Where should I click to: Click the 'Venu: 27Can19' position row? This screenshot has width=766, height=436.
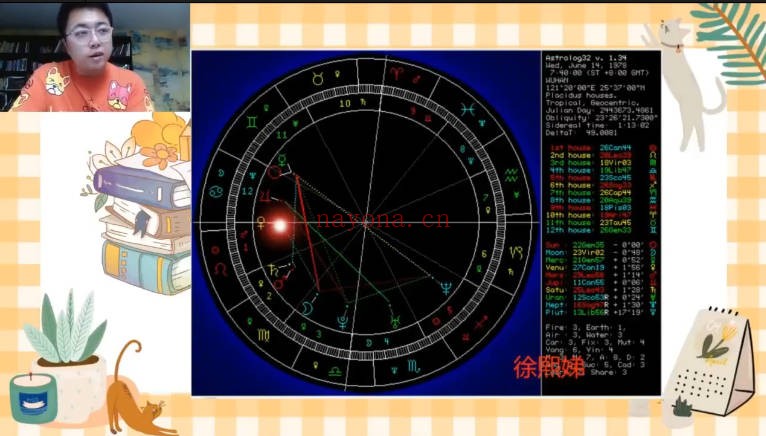pos(601,267)
